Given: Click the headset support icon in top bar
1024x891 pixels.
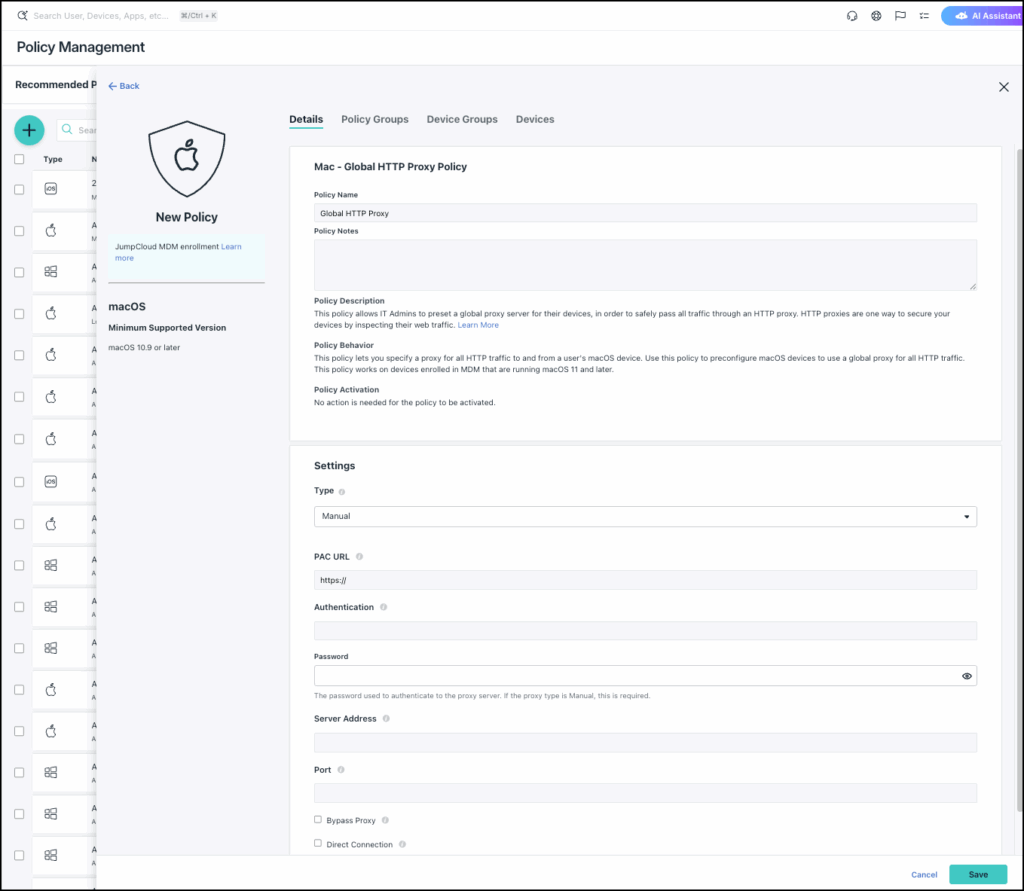Looking at the screenshot, I should tap(852, 16).
